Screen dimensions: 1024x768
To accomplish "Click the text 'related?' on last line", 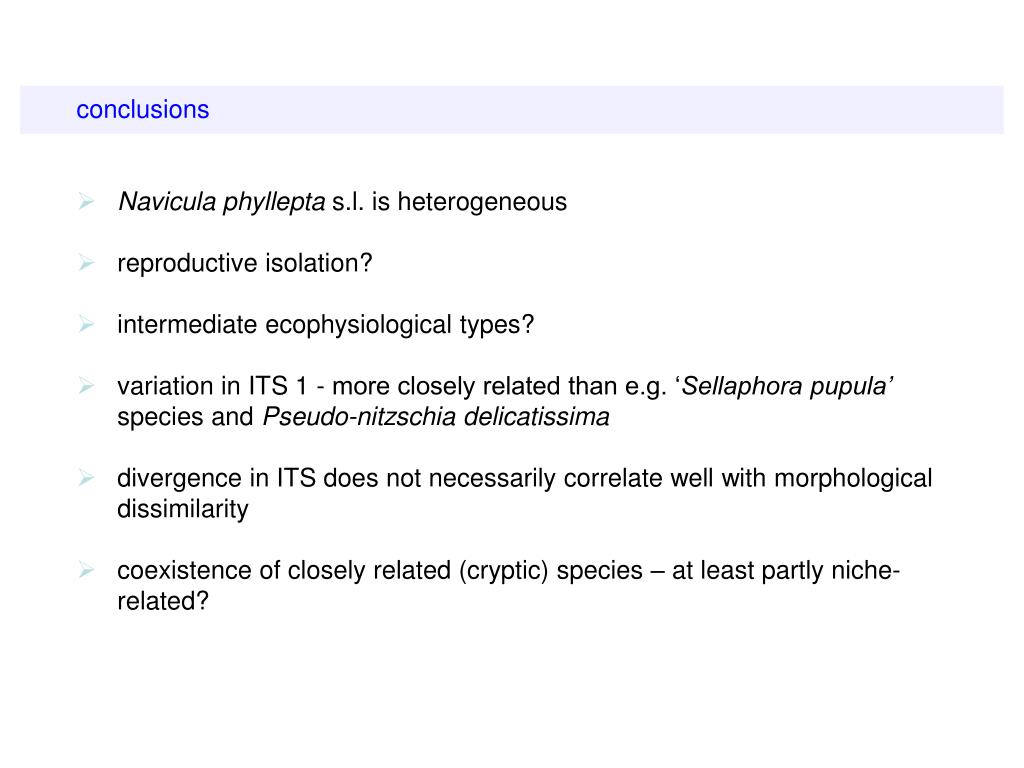I will (x=163, y=601).
